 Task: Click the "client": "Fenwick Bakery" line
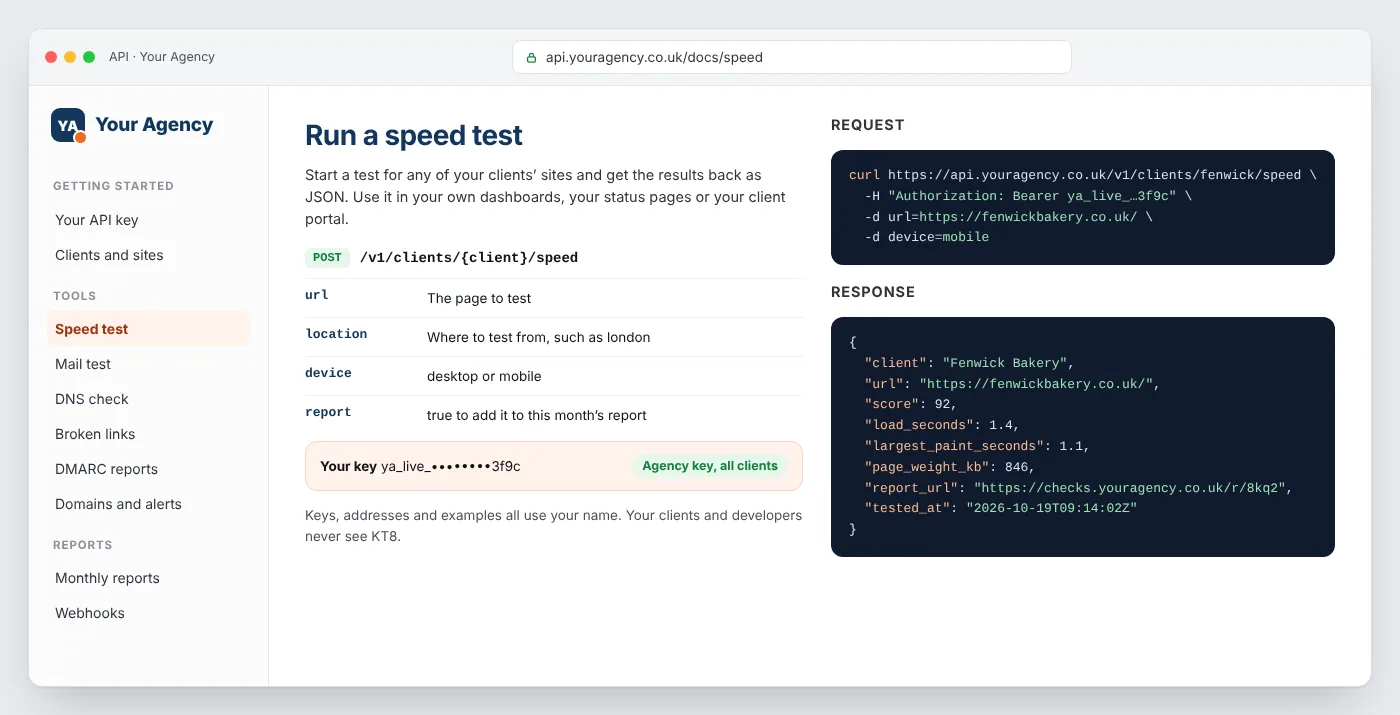pyautogui.click(x=970, y=363)
